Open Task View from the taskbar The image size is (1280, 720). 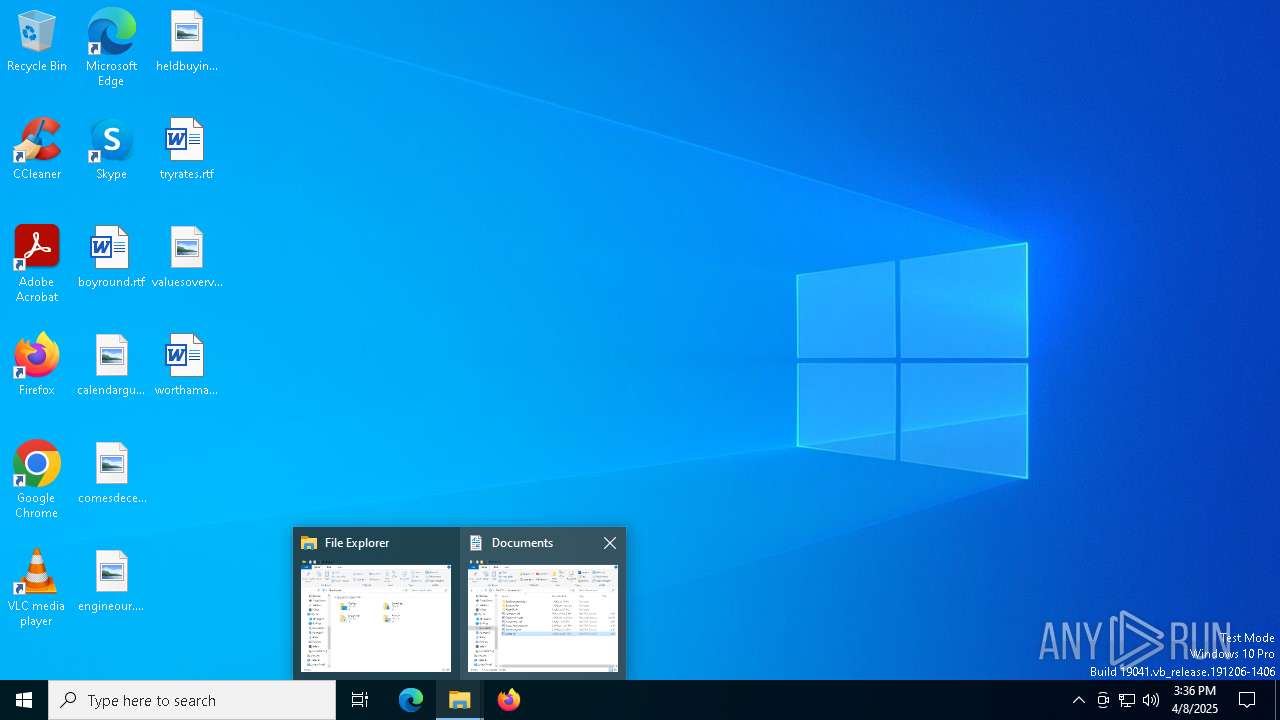point(360,700)
